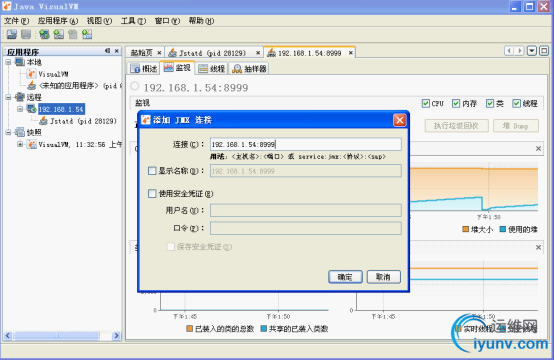
Task: Click the 本地 computer icon in tree
Action: 20,63
